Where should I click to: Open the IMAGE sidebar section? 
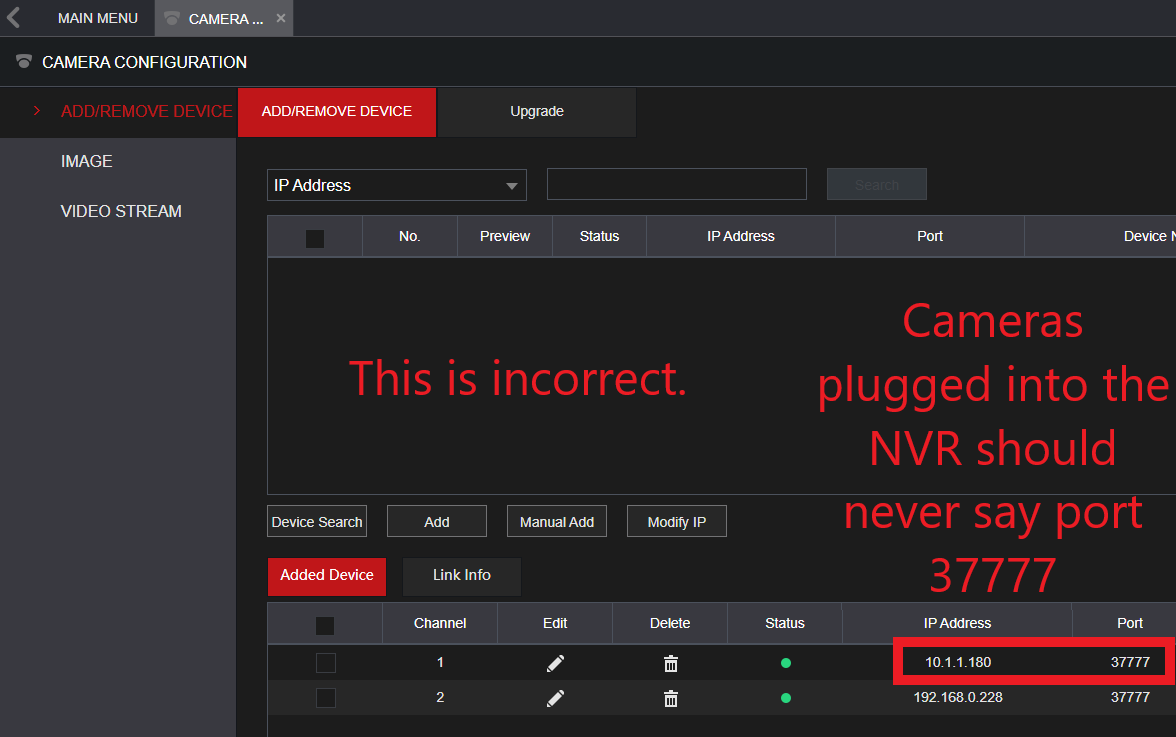coord(86,161)
